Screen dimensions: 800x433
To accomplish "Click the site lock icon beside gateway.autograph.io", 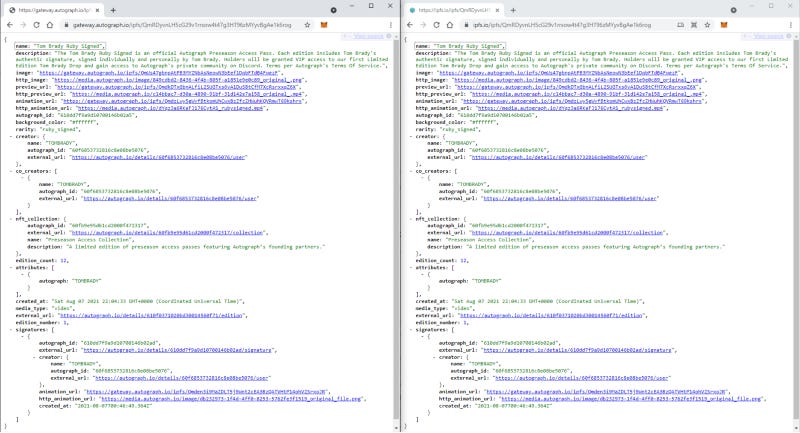I will click(x=66, y=24).
